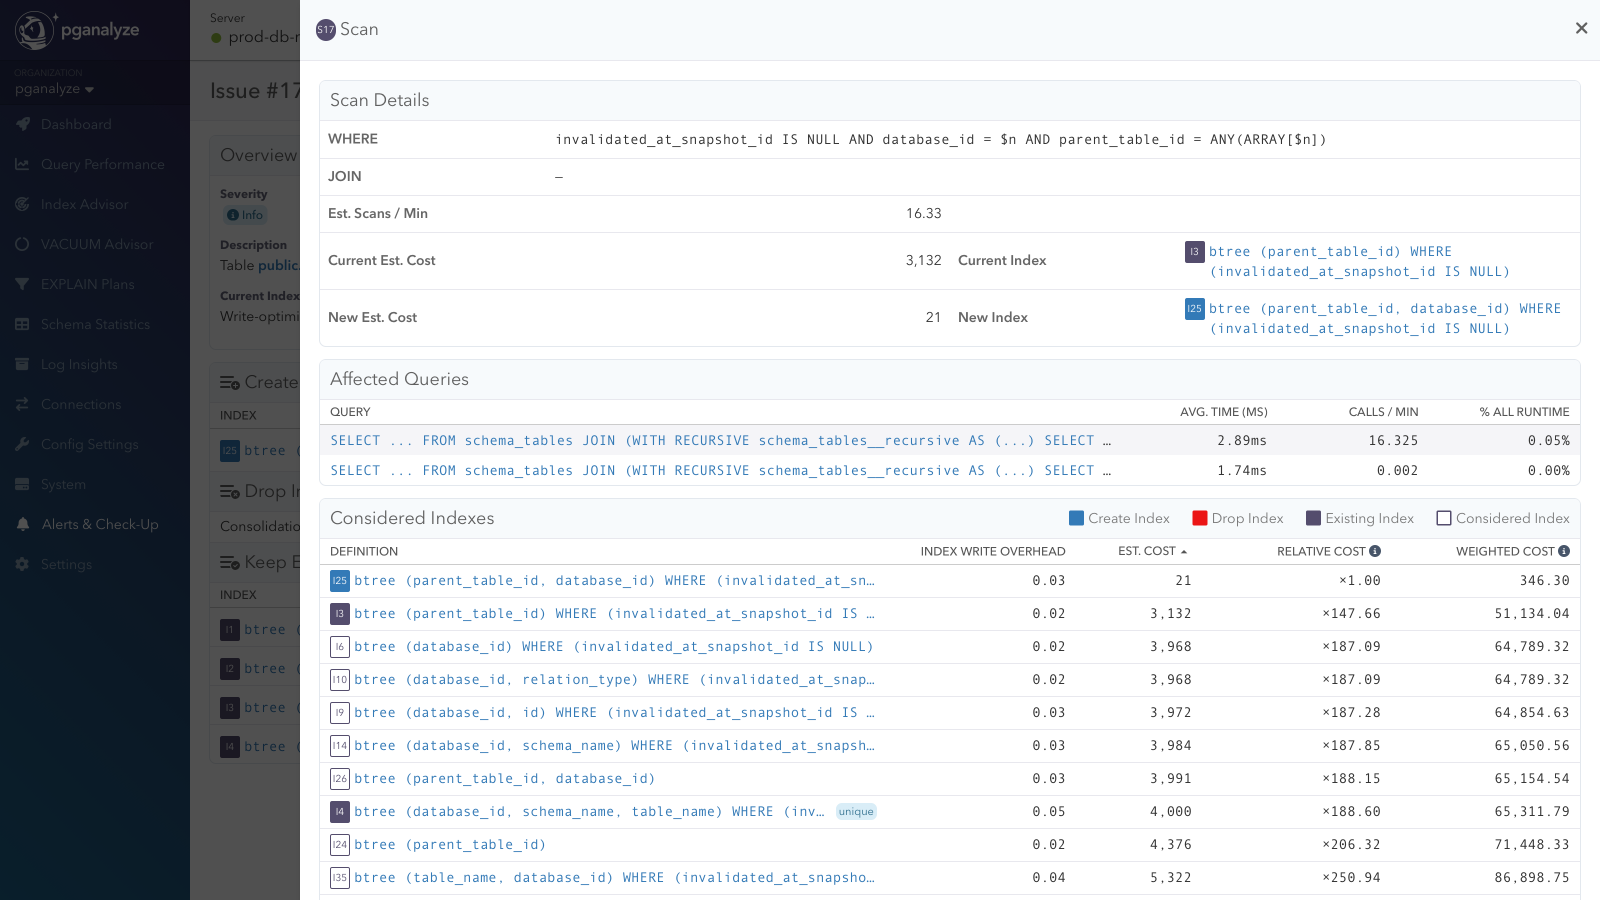The height and width of the screenshot is (900, 1600).
Task: Open the btree (table_name, database_id) index link
Action: (x=614, y=878)
